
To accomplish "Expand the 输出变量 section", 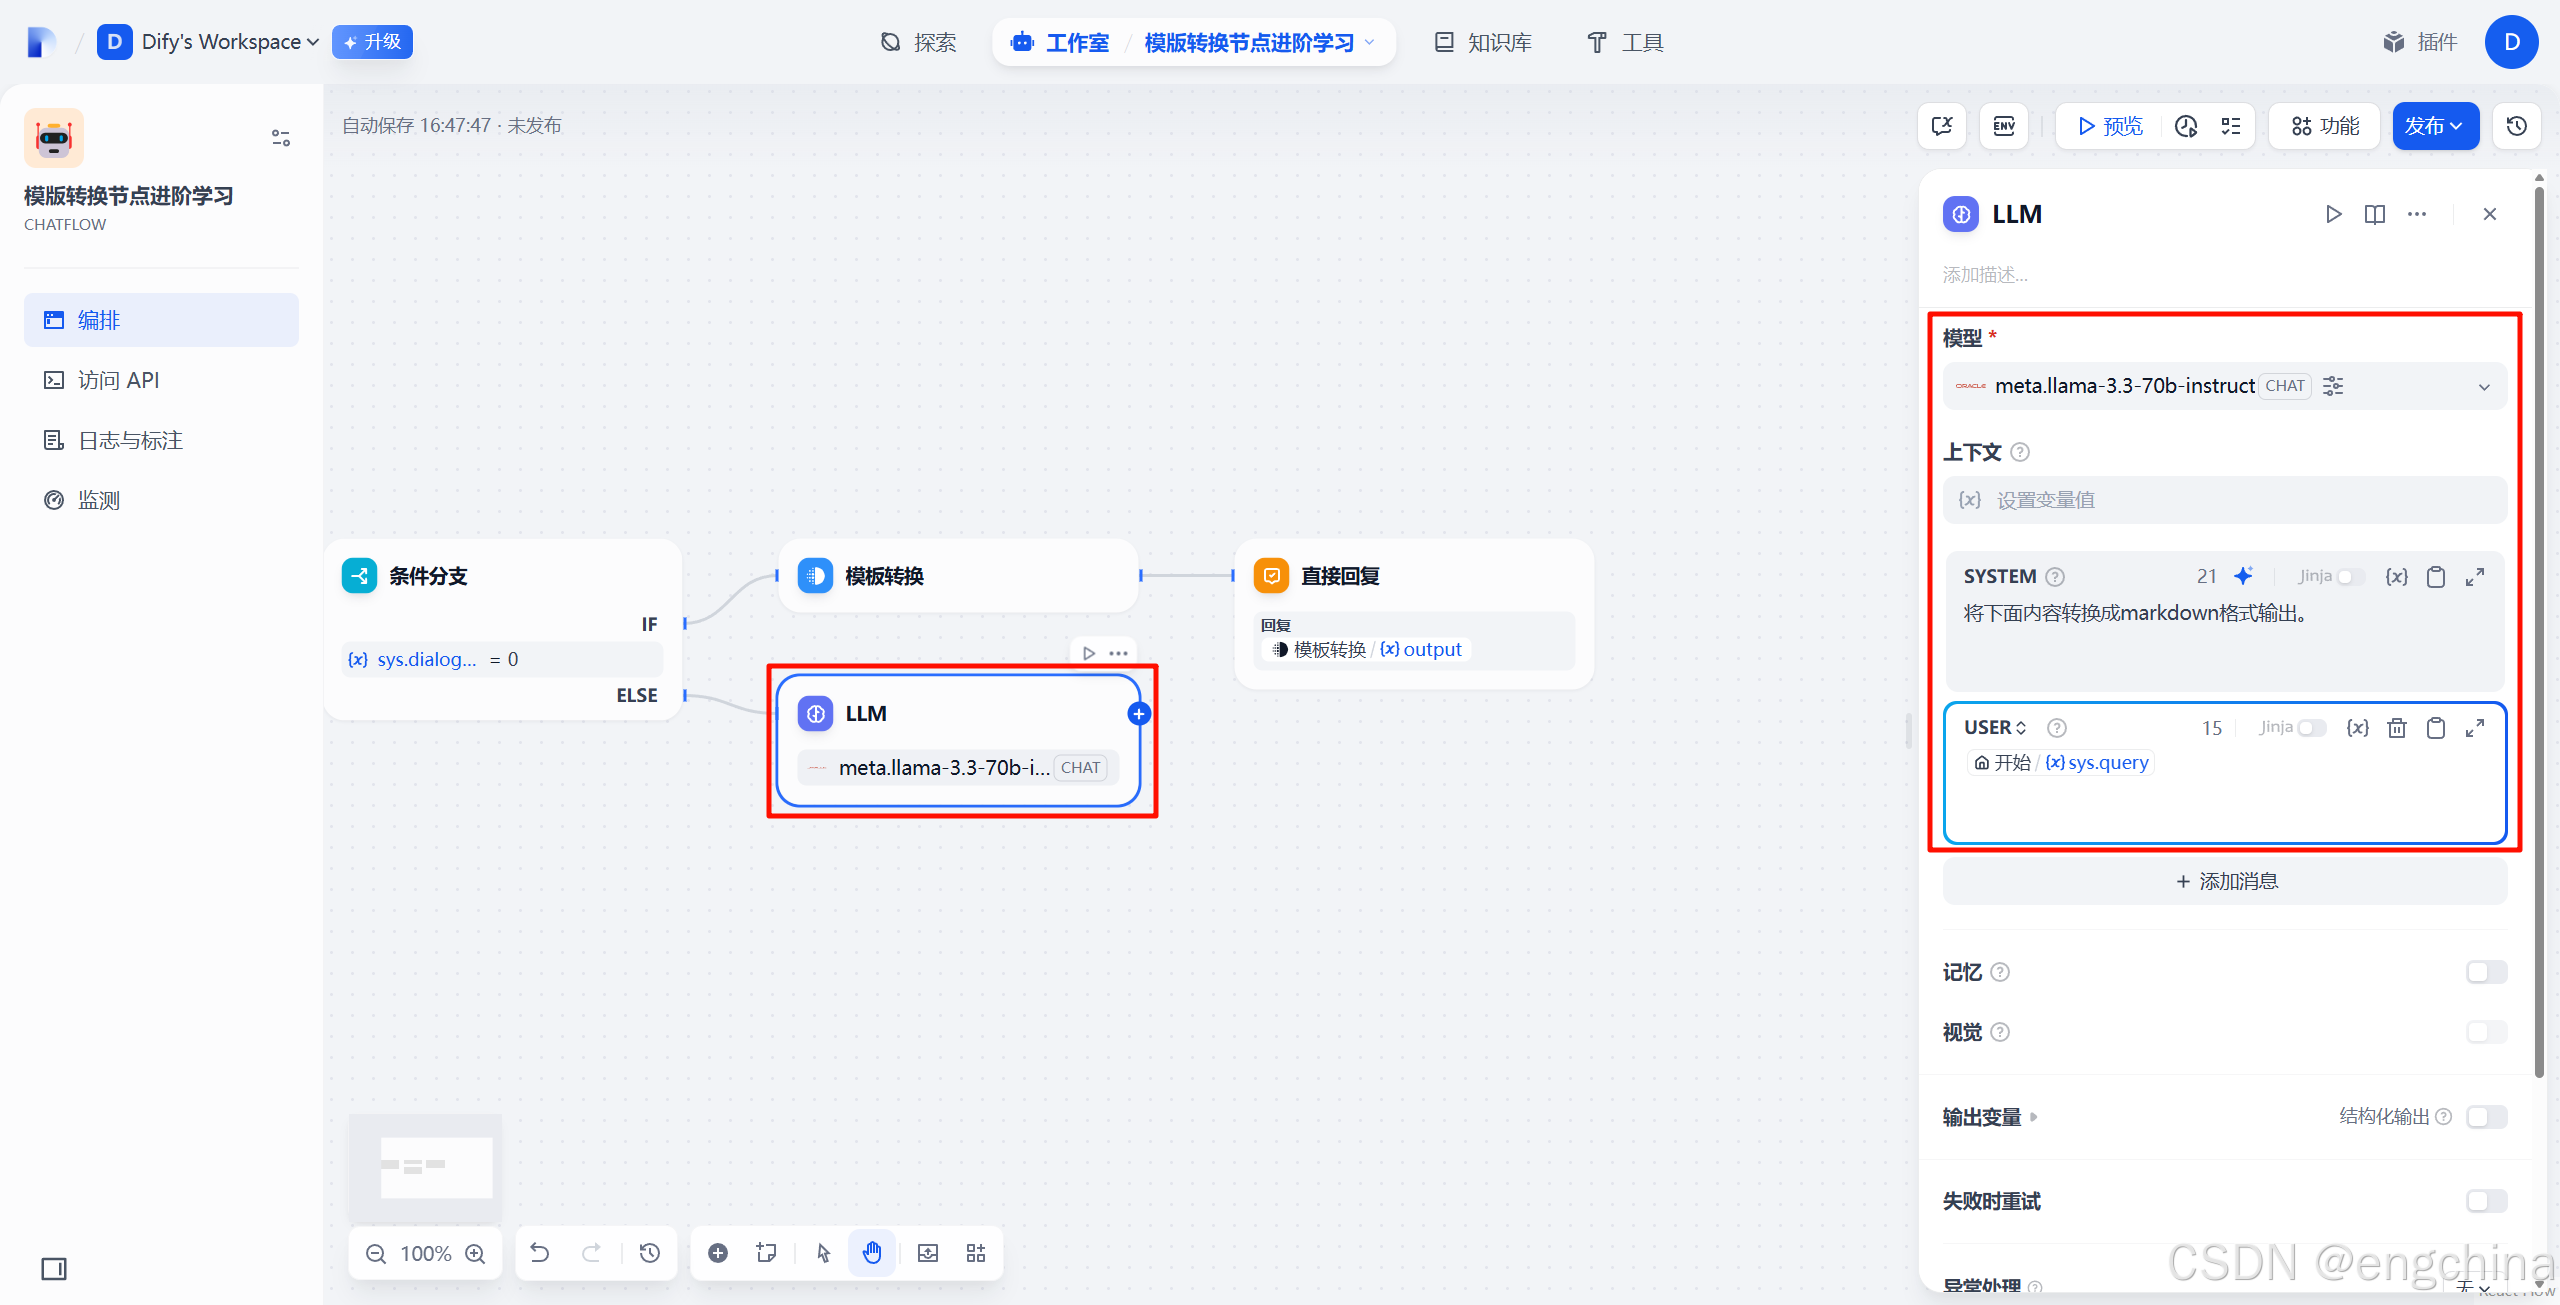I will point(1989,1117).
